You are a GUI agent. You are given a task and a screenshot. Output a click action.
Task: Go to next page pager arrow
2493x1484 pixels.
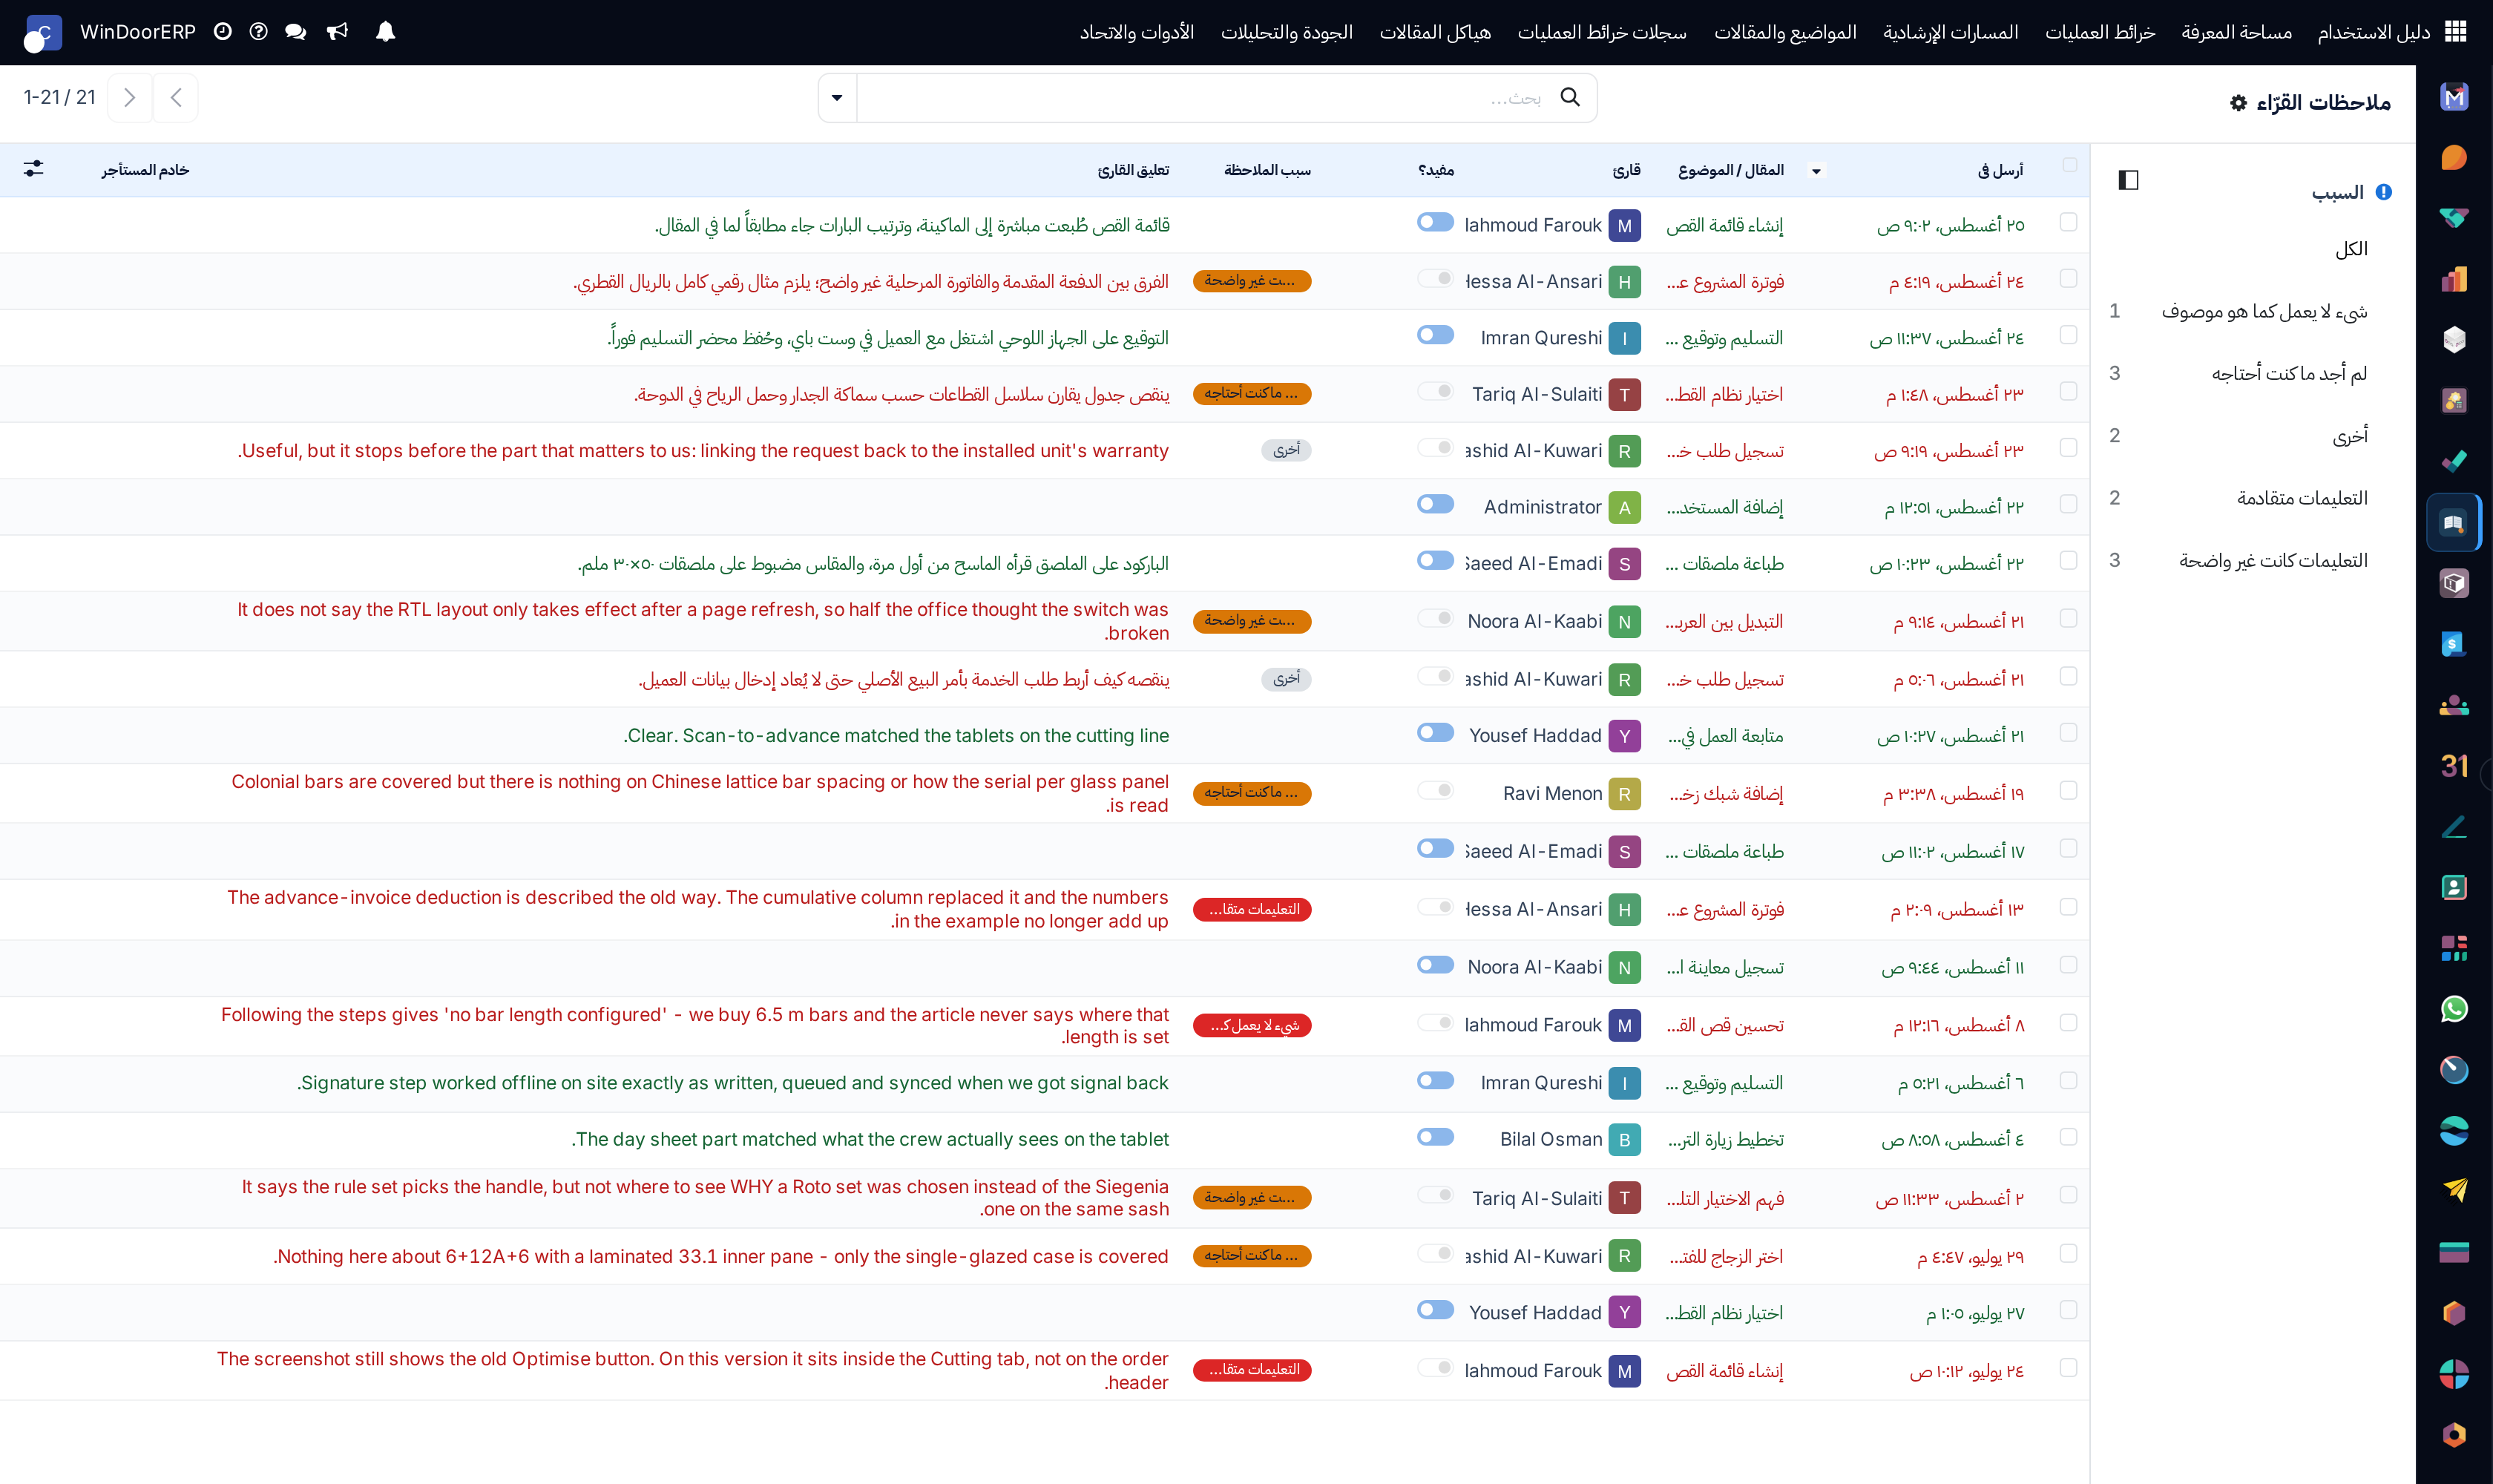[x=130, y=97]
